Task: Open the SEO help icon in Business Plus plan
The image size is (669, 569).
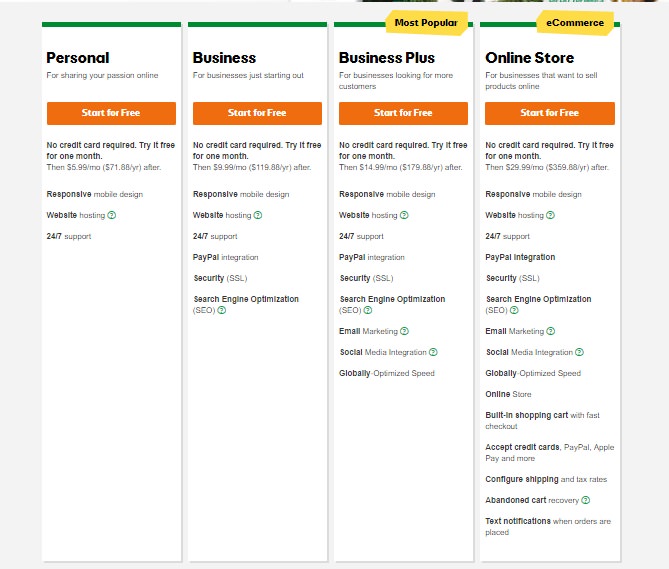Action: (368, 310)
